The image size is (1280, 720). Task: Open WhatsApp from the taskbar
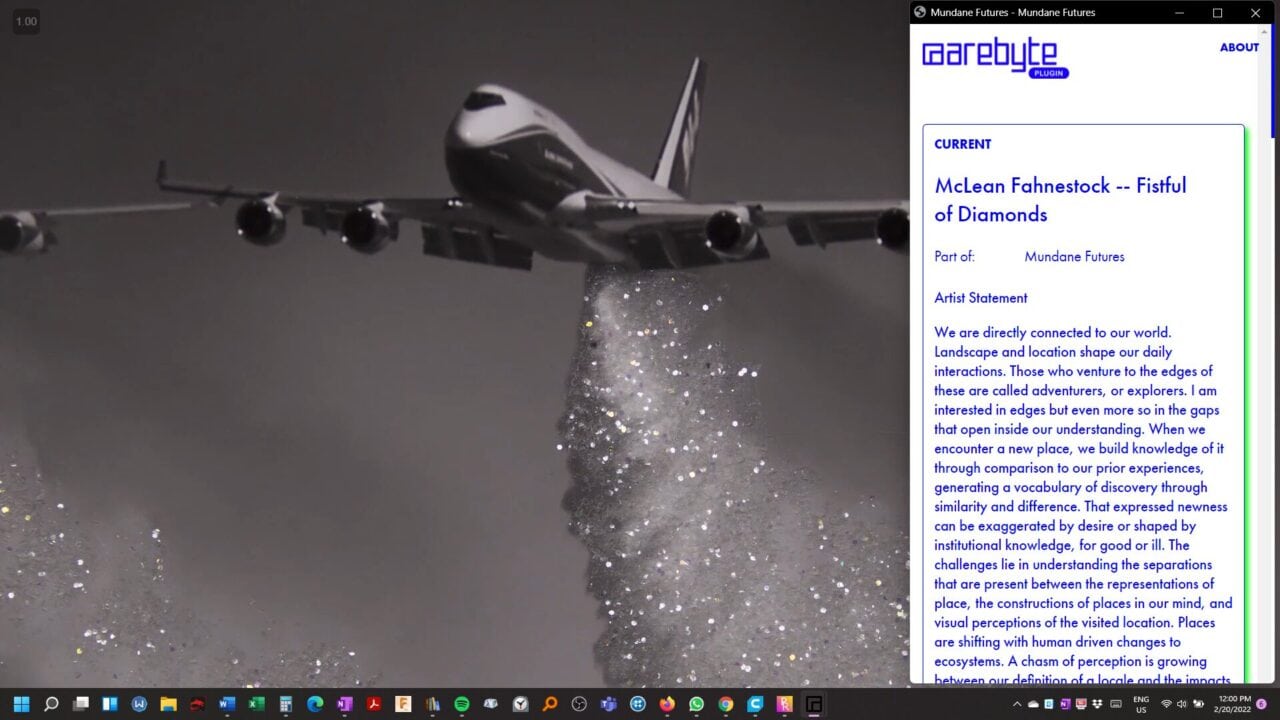(696, 704)
